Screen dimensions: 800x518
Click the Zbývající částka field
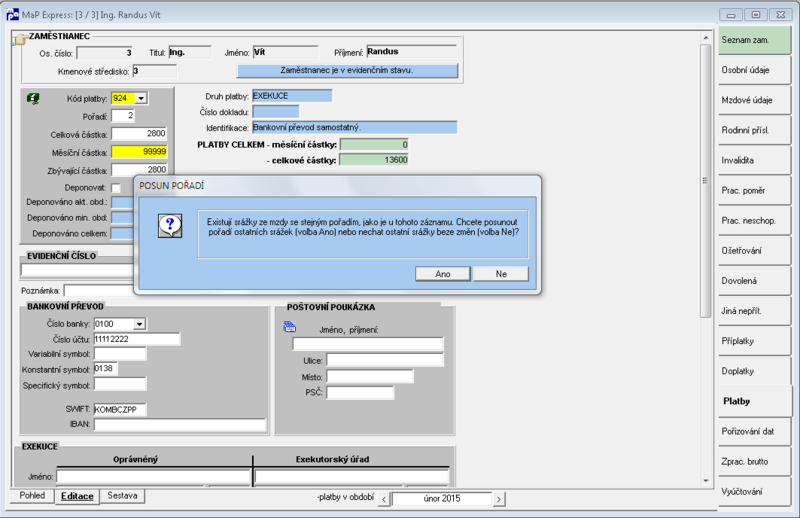[x=139, y=169]
